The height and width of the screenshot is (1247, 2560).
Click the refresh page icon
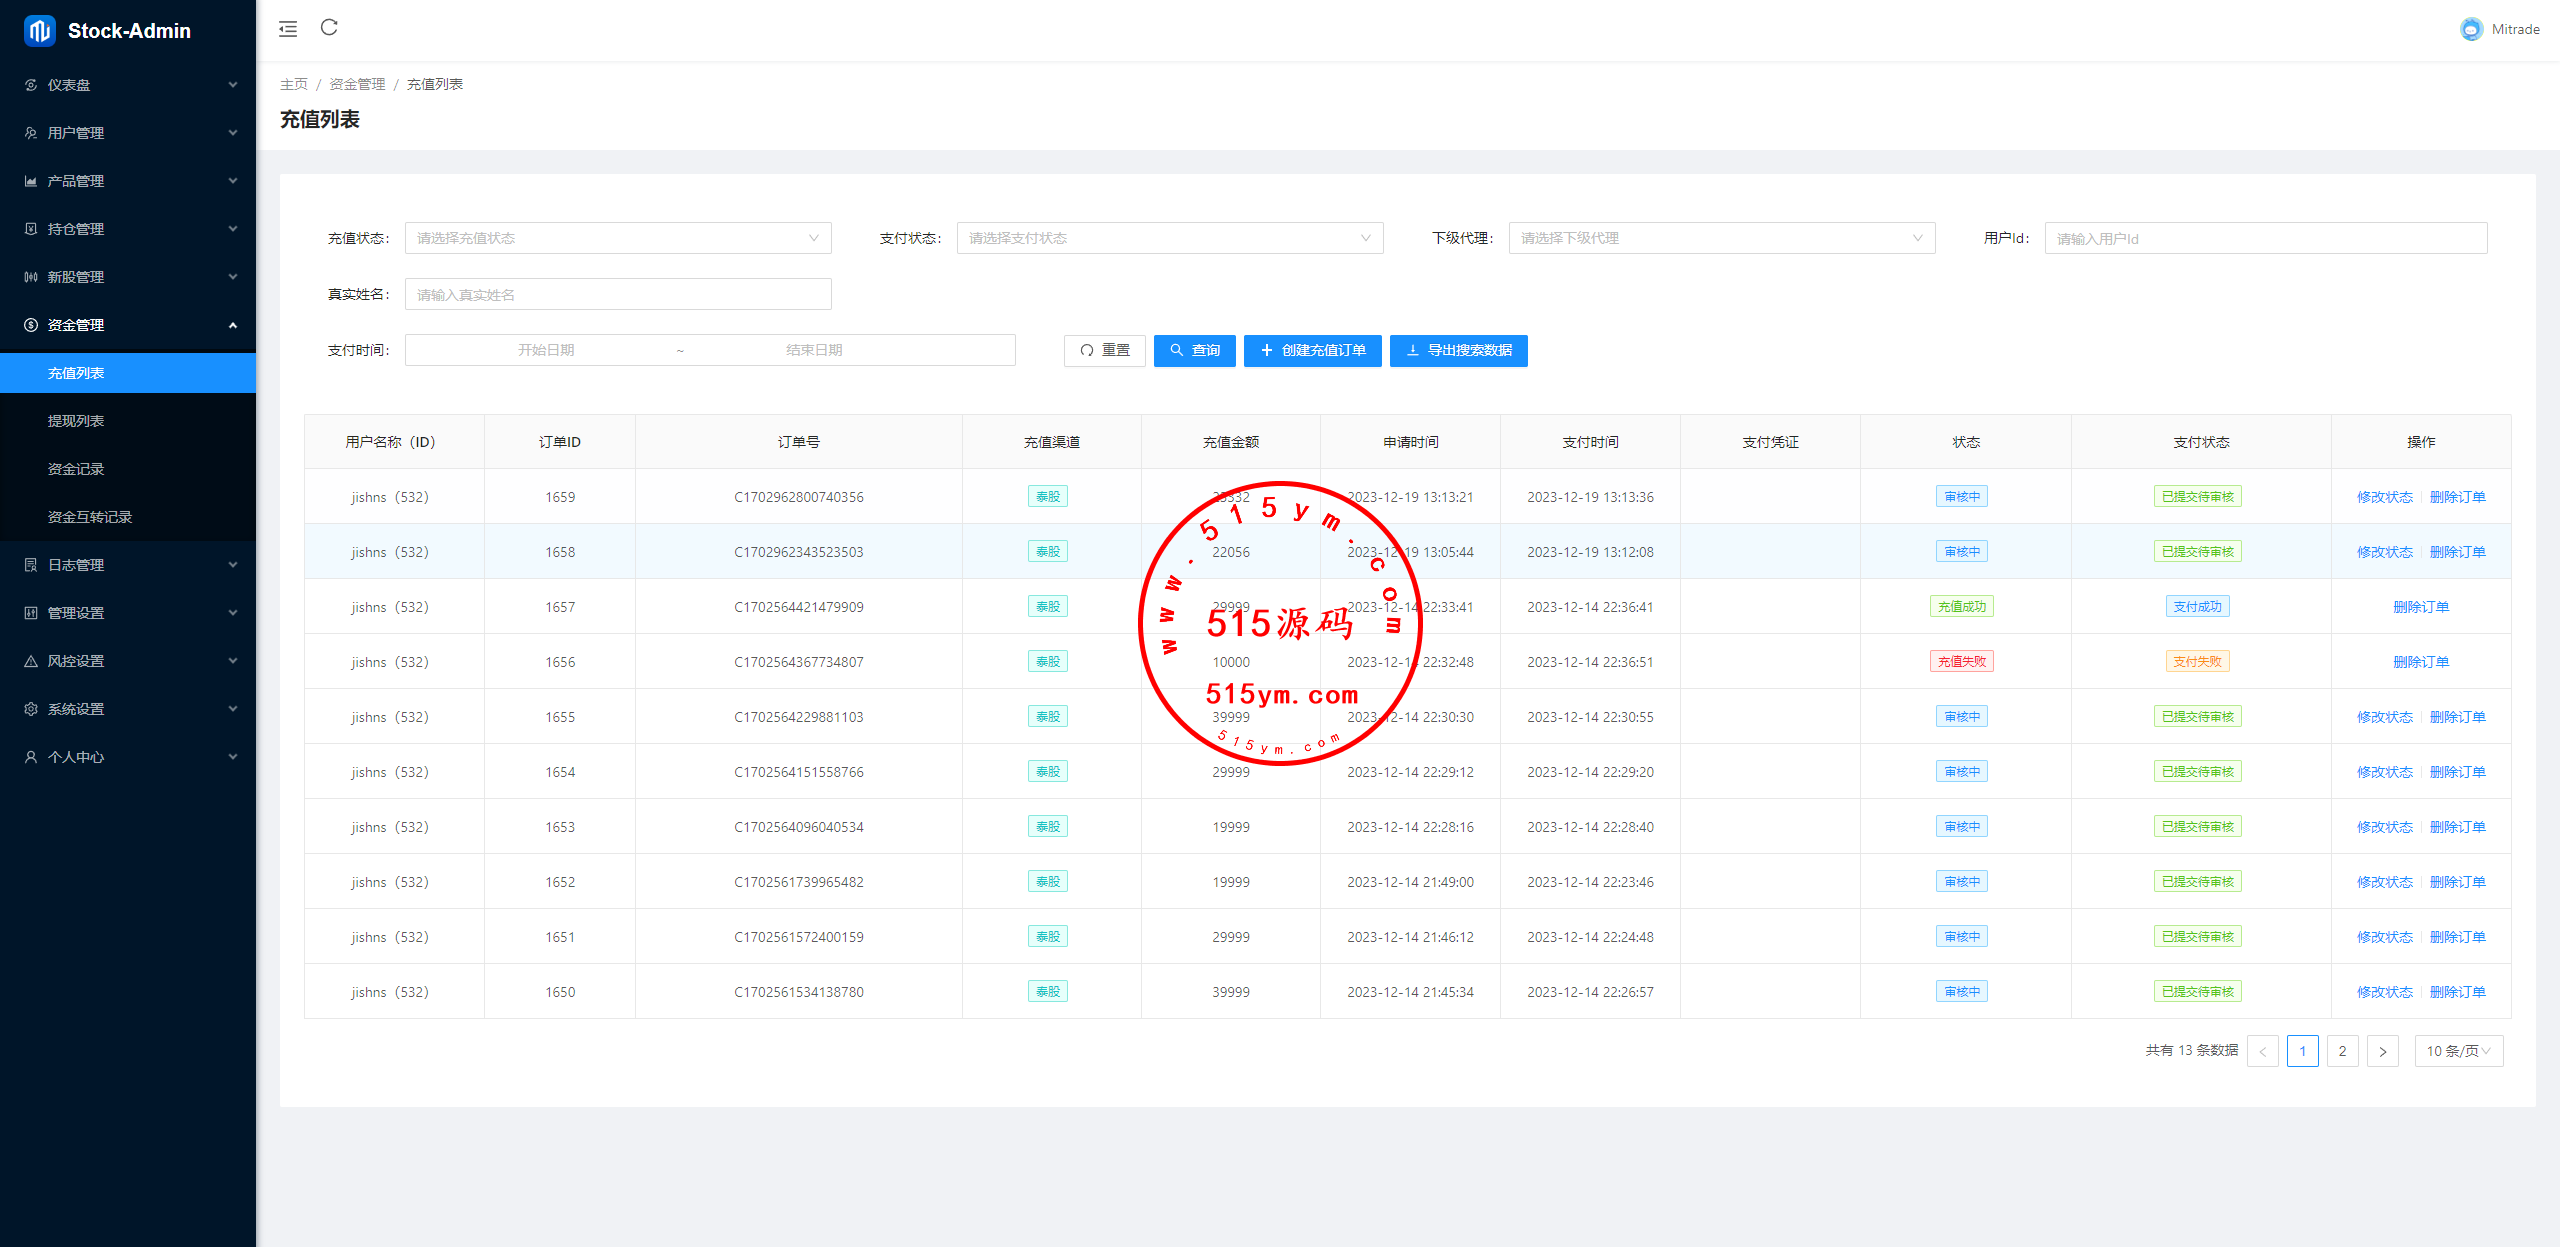click(x=329, y=28)
